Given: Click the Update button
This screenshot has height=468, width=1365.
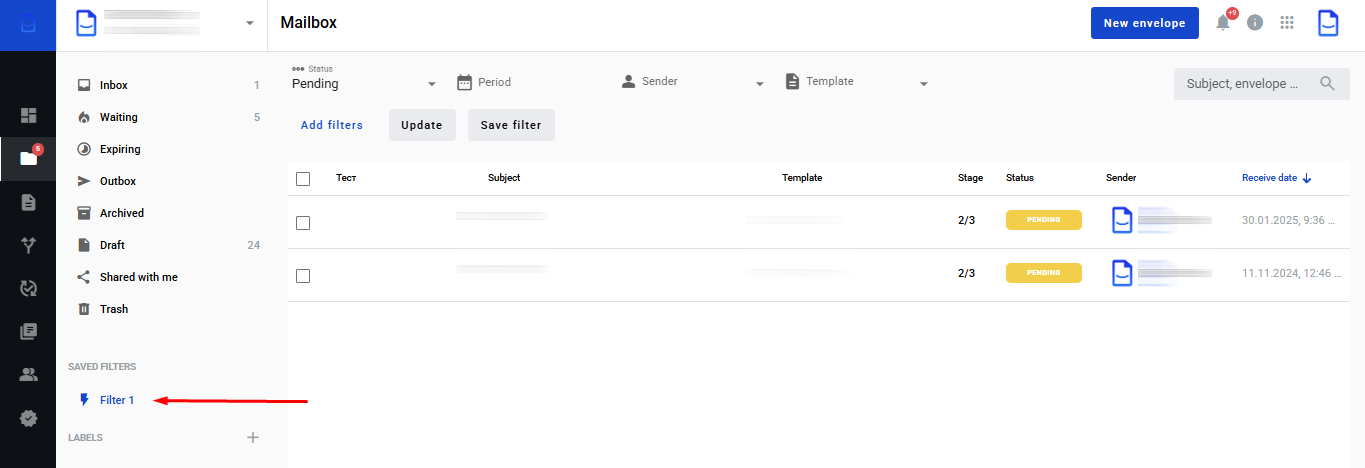Looking at the screenshot, I should point(422,125).
